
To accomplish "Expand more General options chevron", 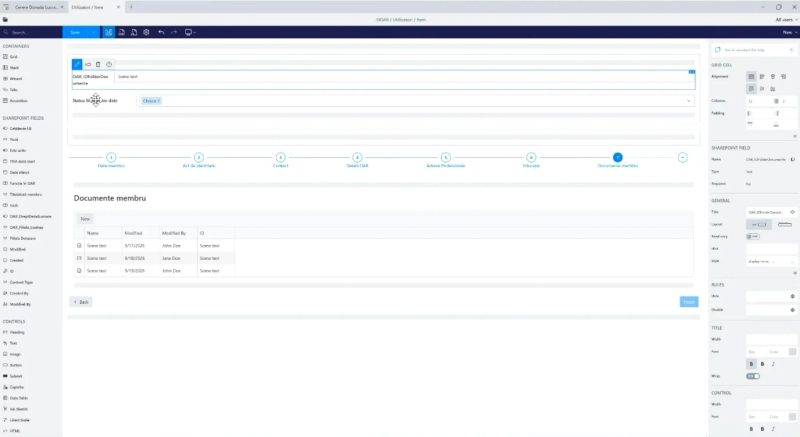I will [794, 273].
